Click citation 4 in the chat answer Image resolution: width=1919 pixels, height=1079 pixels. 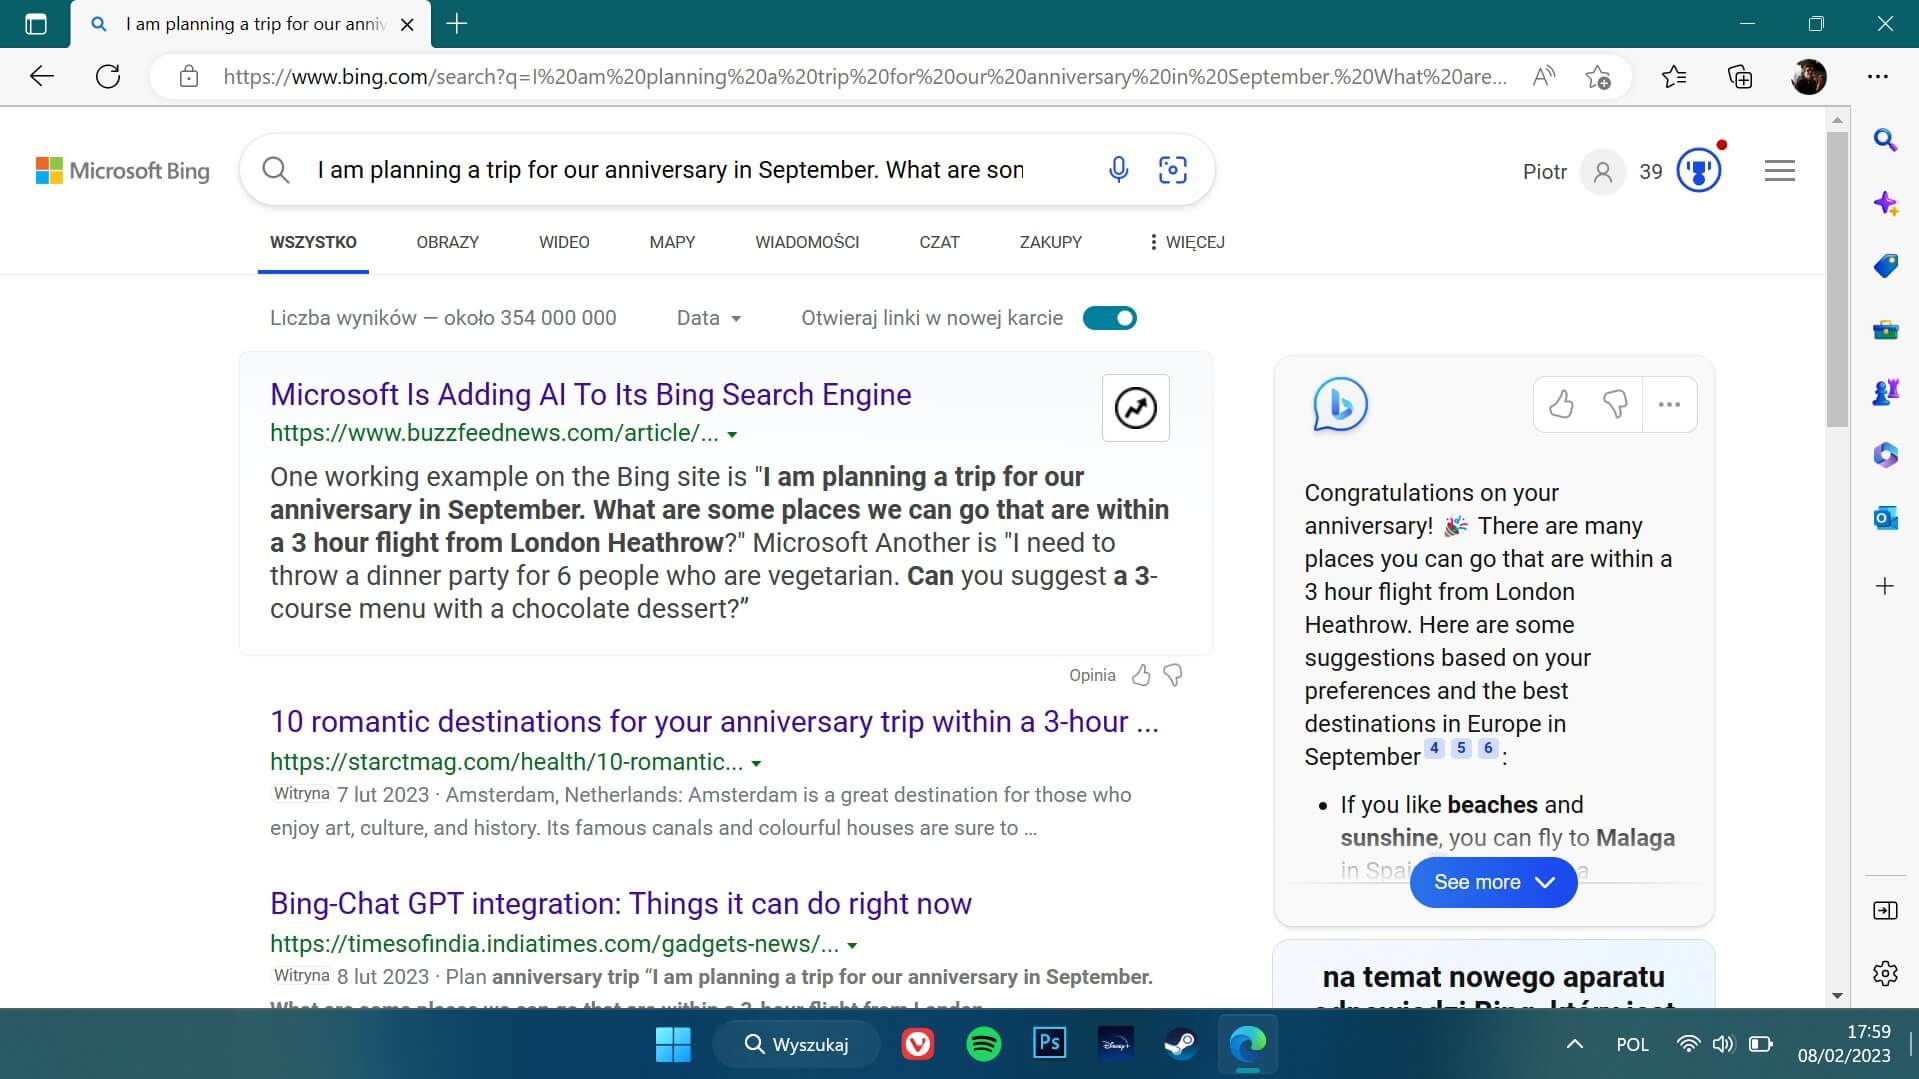tap(1434, 748)
